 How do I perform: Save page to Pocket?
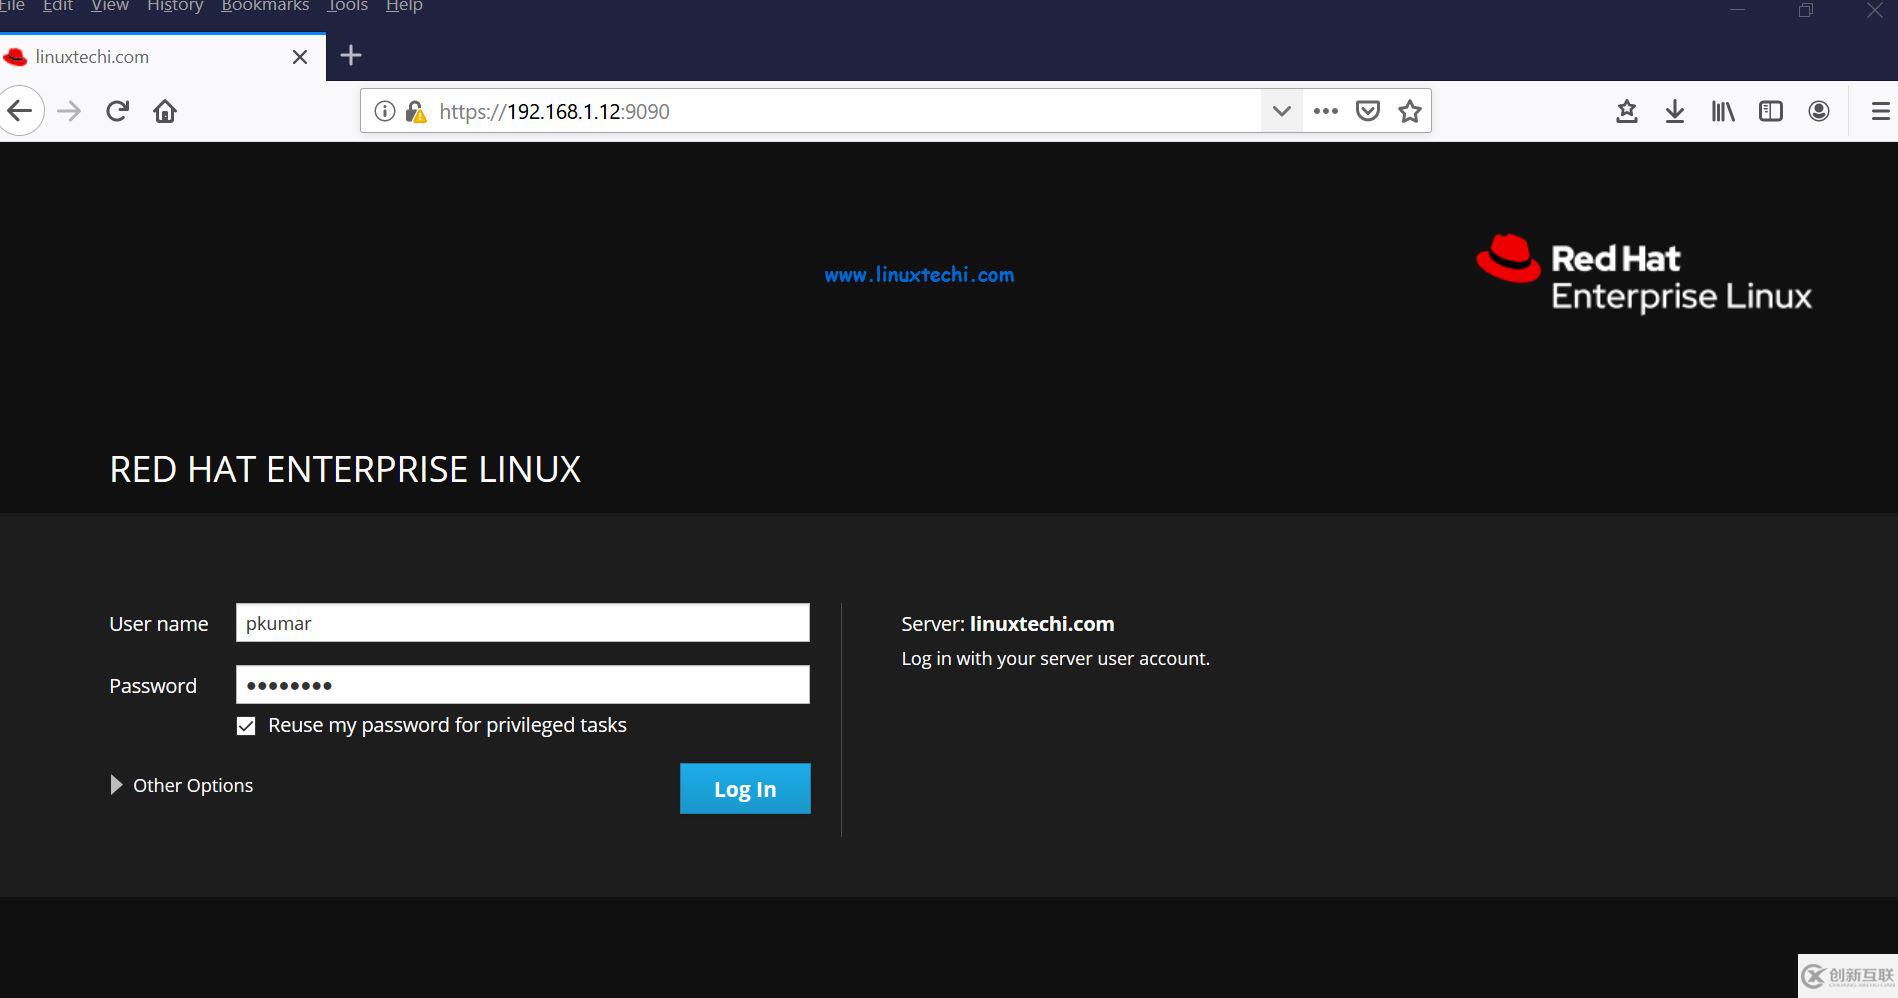click(x=1368, y=111)
